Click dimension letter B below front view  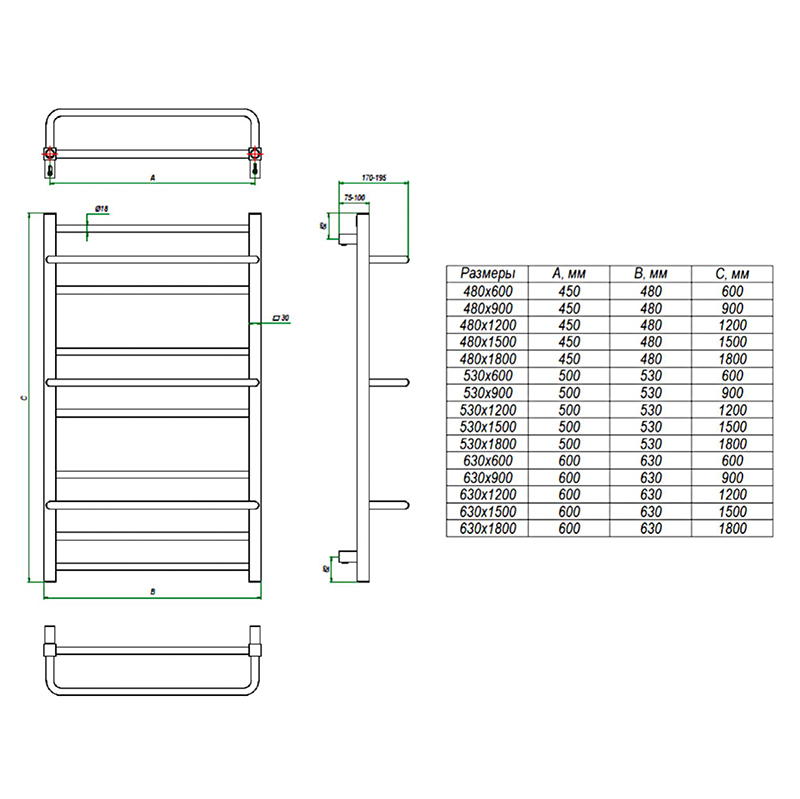(151, 592)
